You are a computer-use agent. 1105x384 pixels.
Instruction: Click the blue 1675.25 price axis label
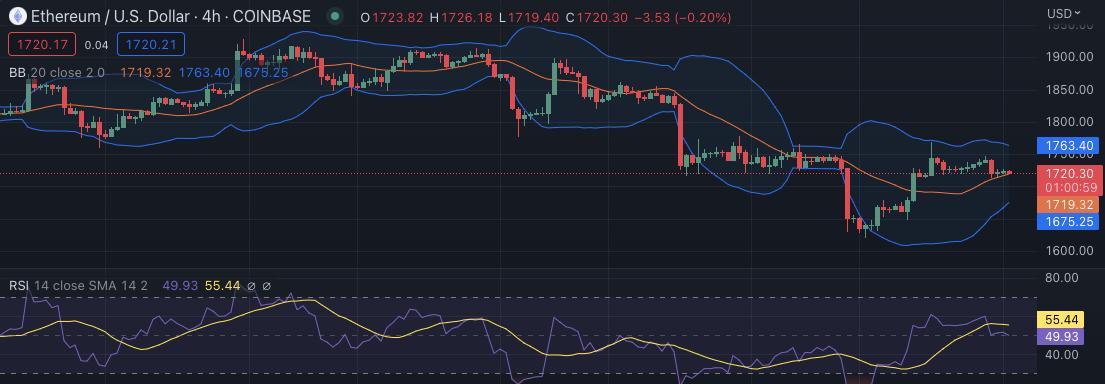[1069, 221]
